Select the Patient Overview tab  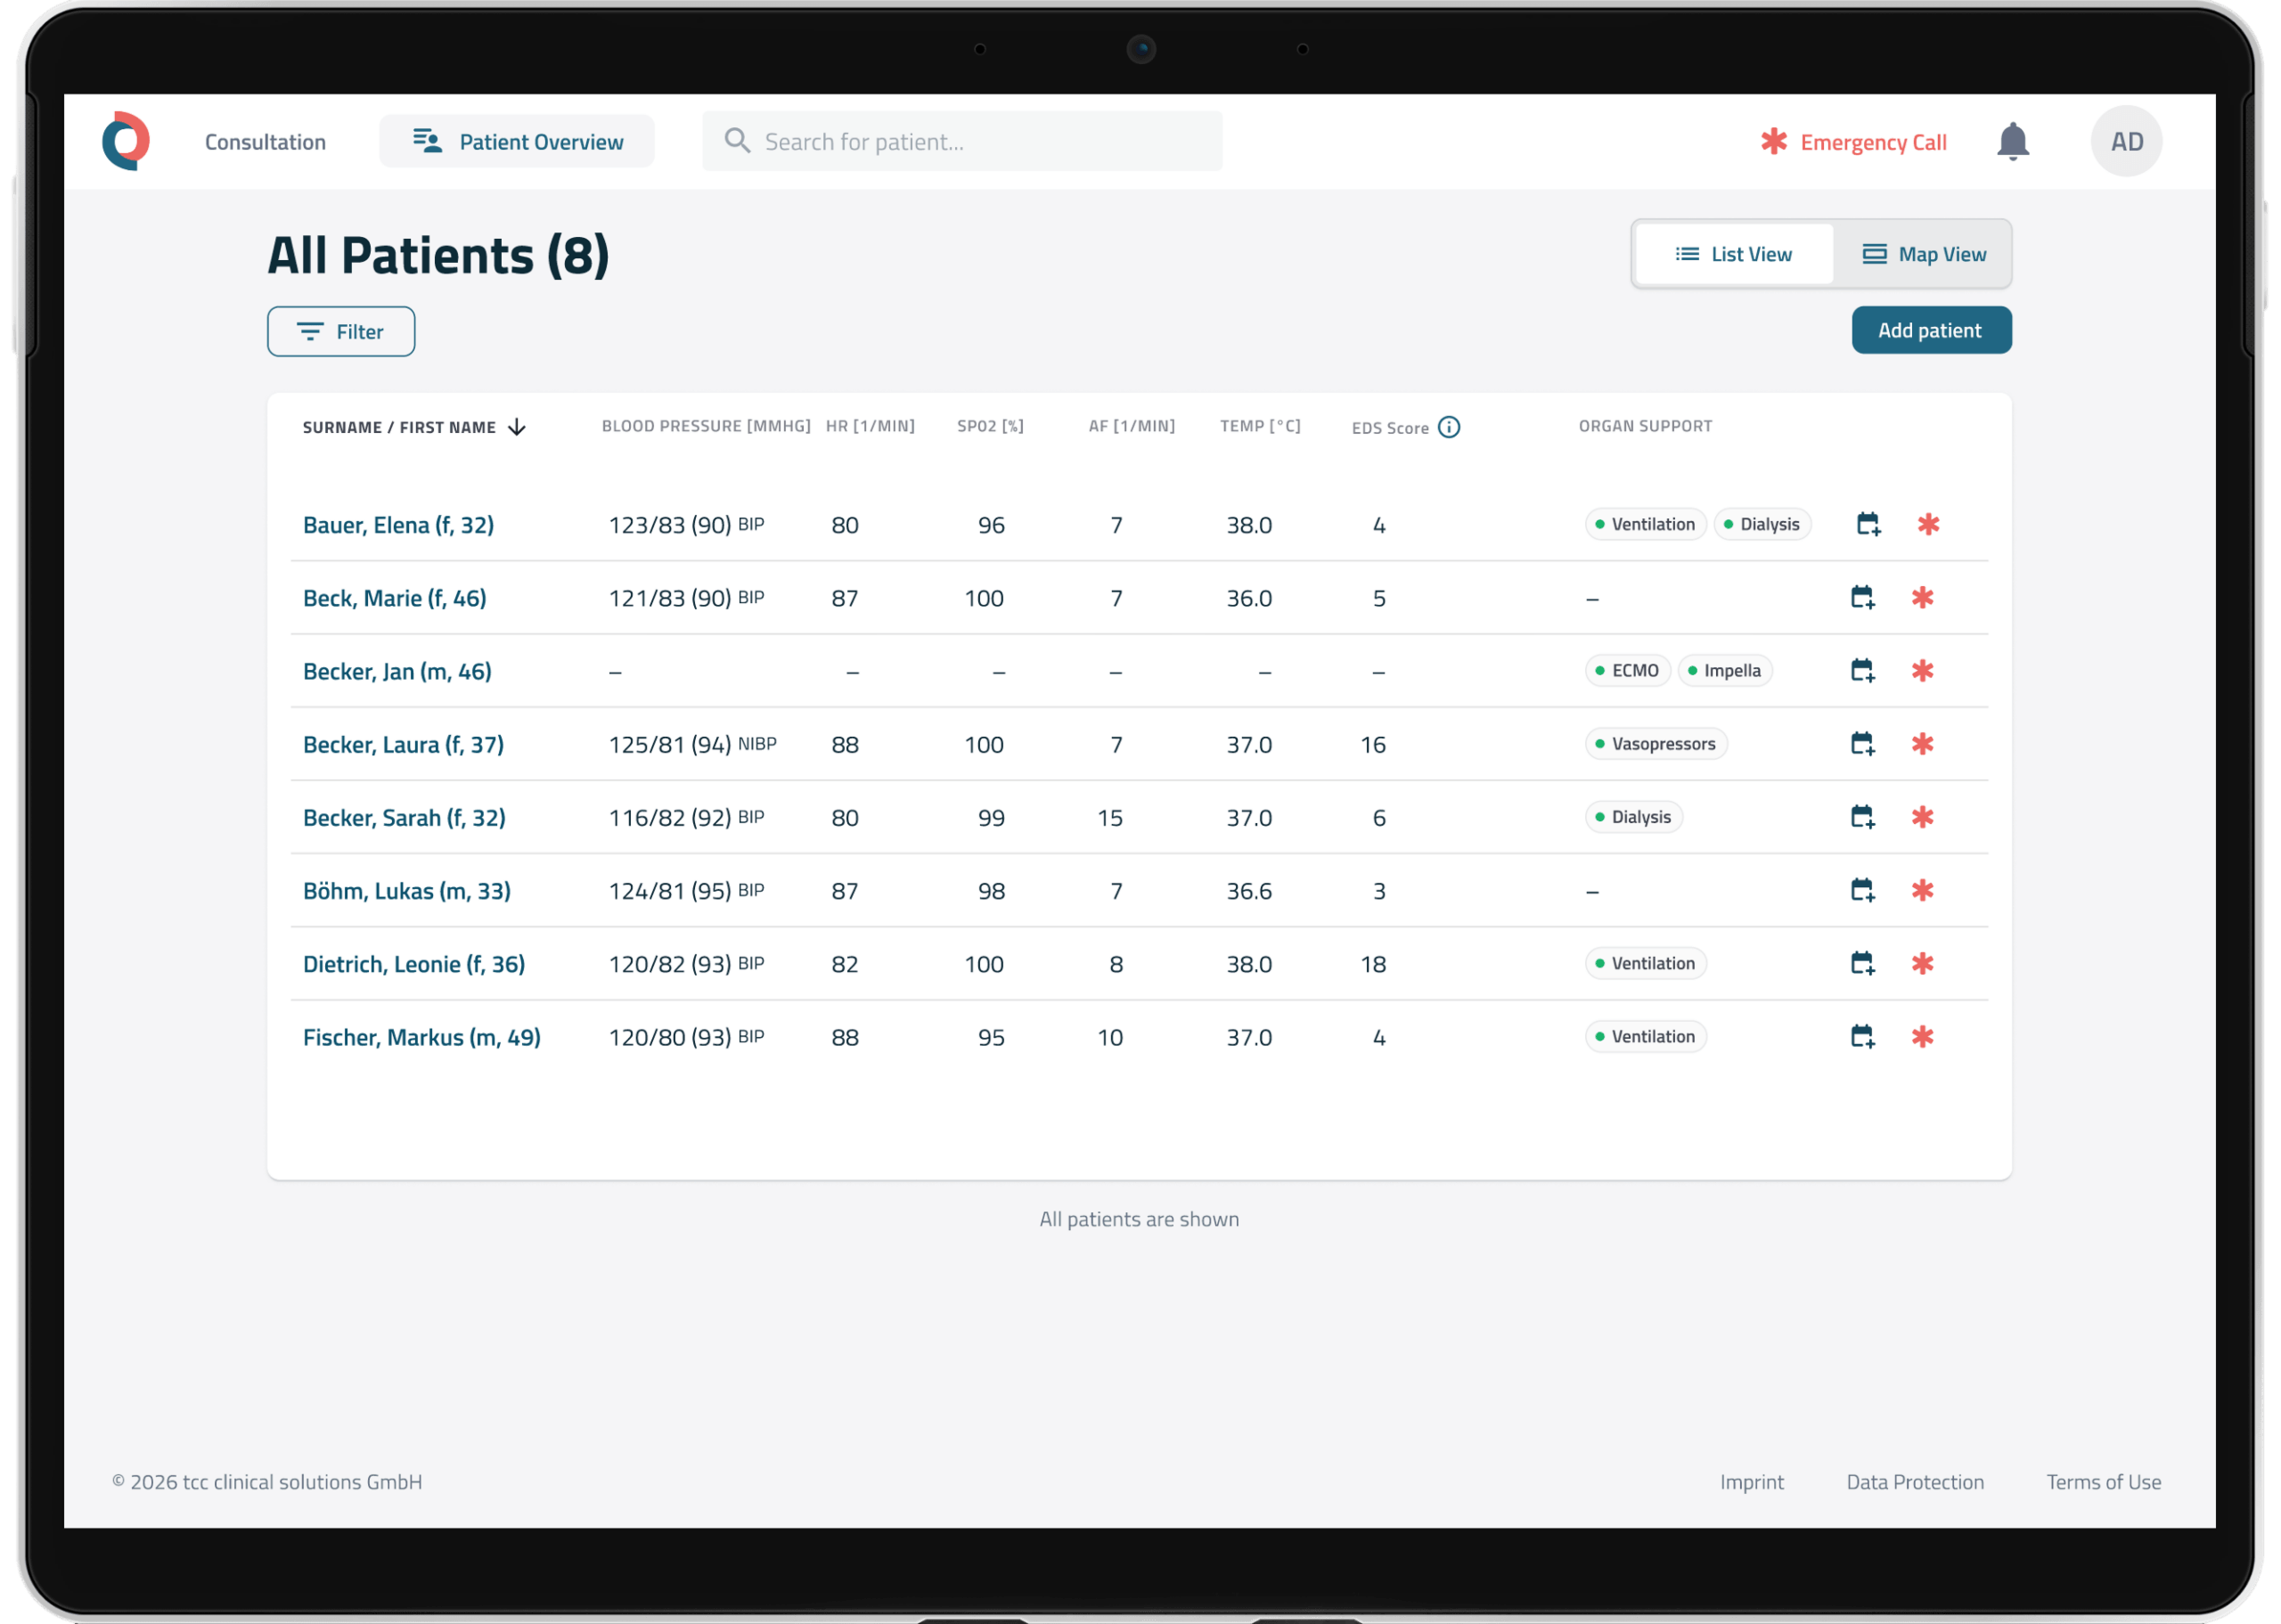pos(517,141)
